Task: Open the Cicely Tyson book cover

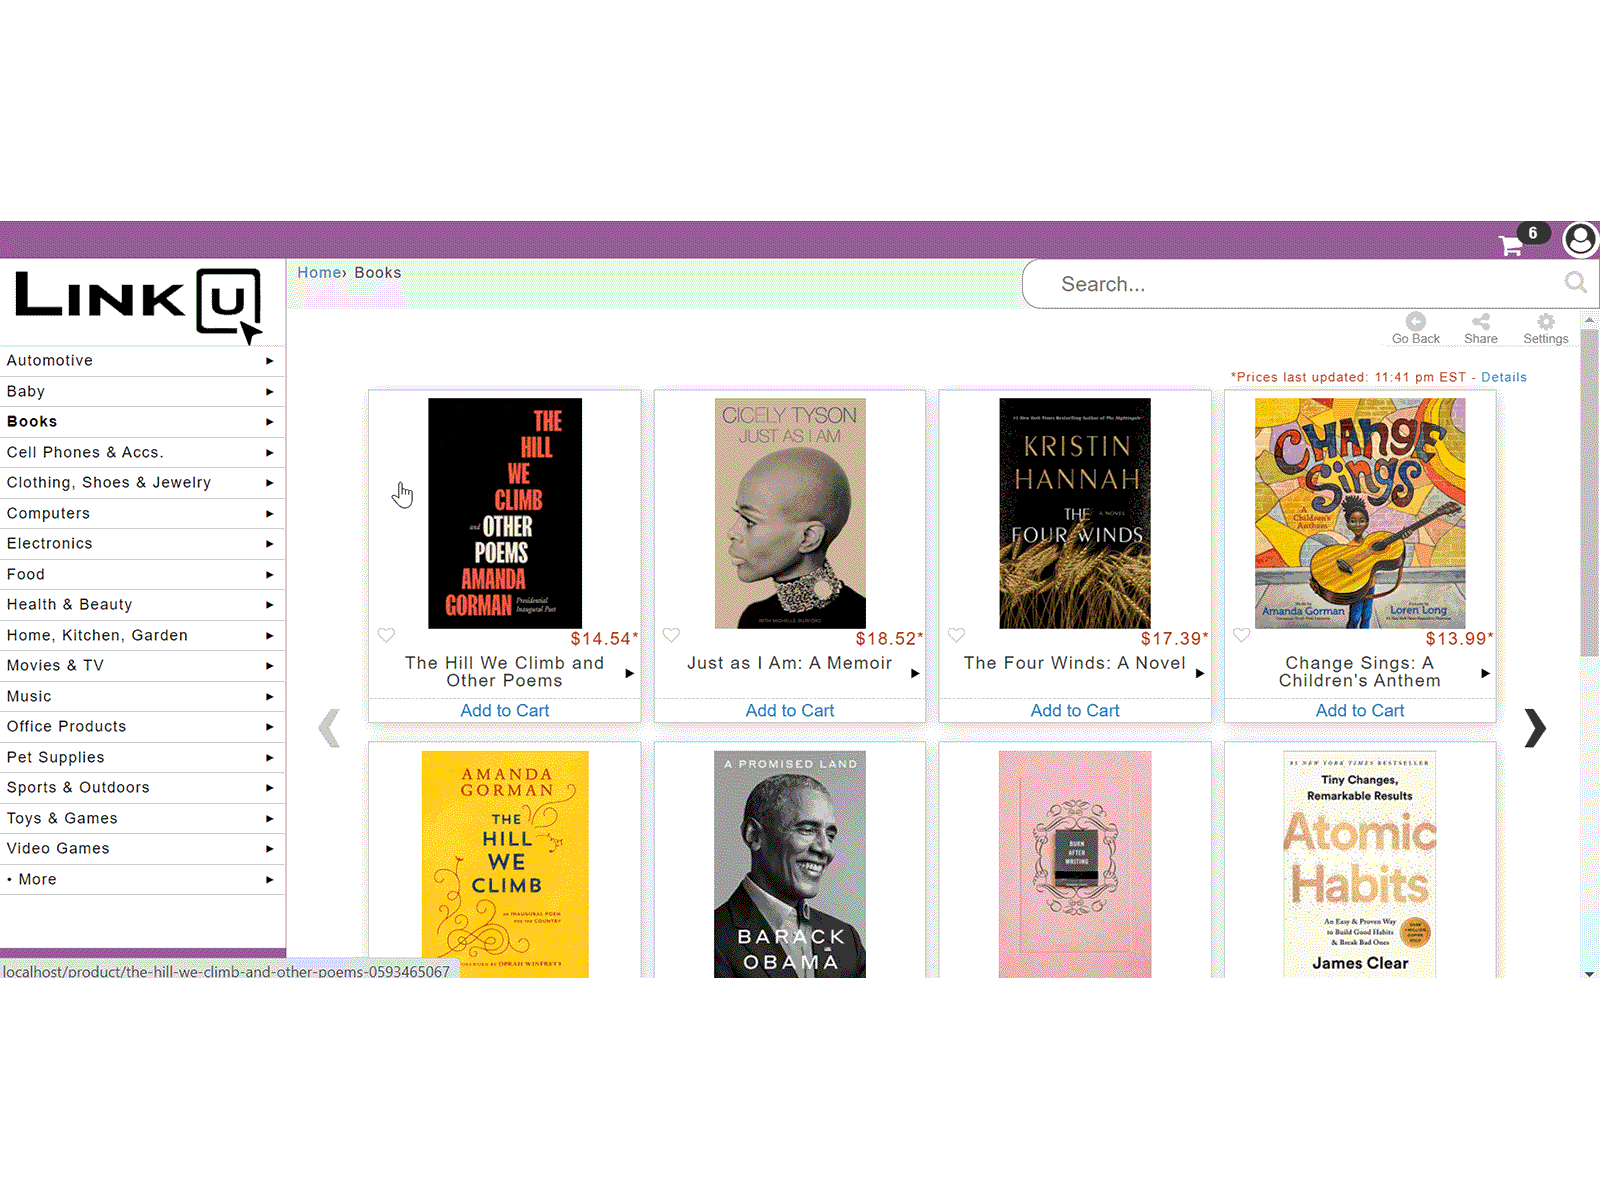Action: [x=790, y=513]
